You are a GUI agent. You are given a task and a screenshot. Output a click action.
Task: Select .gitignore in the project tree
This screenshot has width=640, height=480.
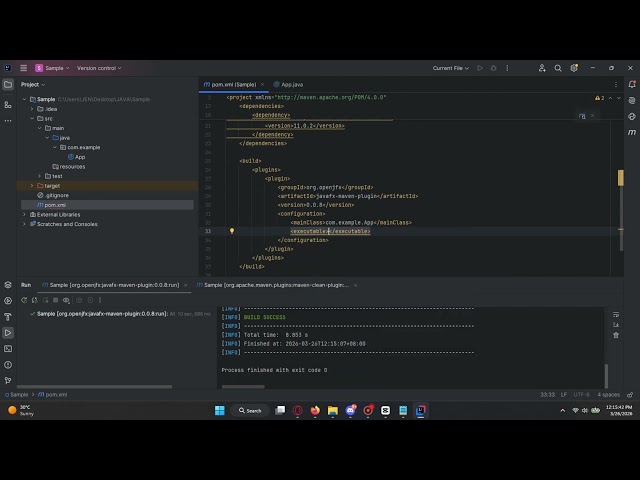click(x=53, y=195)
